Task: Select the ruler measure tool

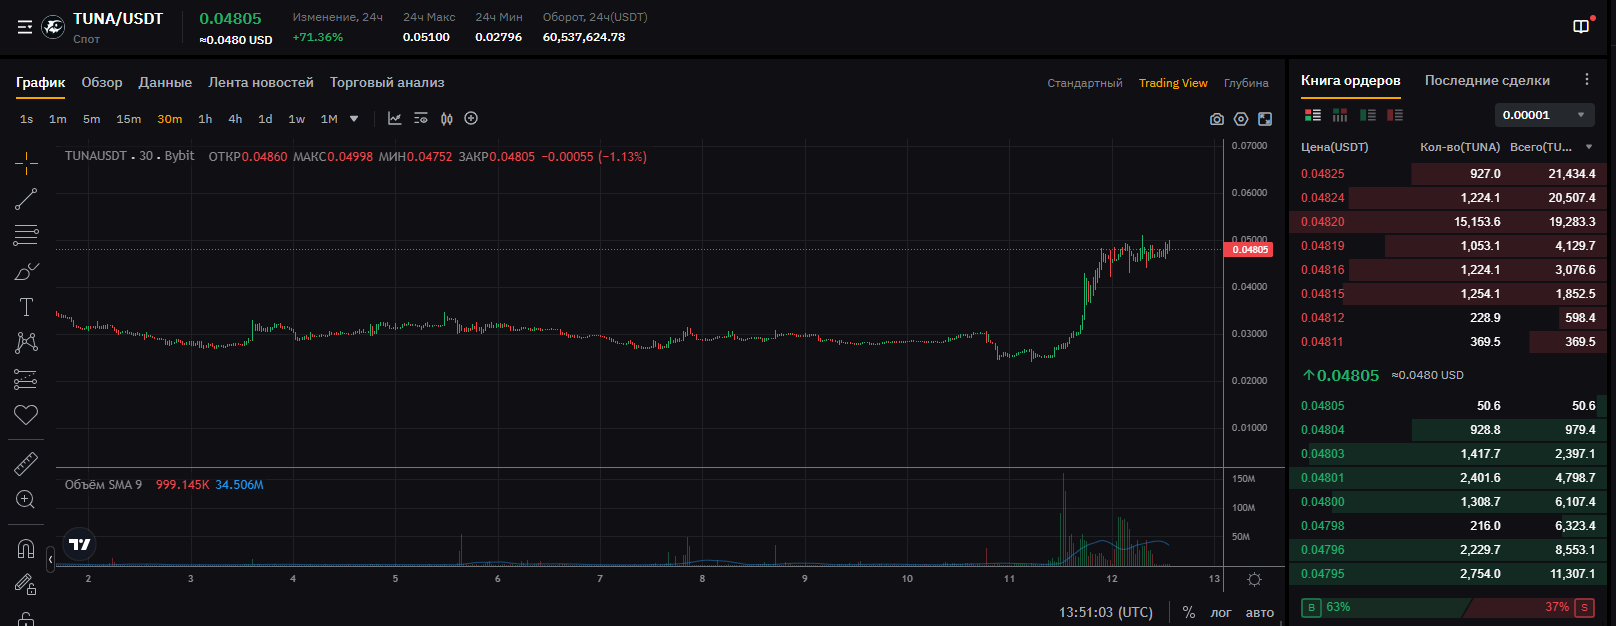Action: tap(26, 464)
